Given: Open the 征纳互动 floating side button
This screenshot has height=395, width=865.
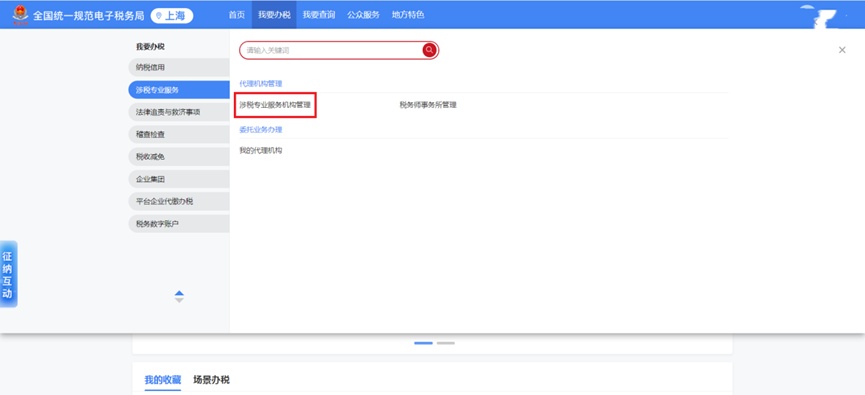Looking at the screenshot, I should [8, 274].
